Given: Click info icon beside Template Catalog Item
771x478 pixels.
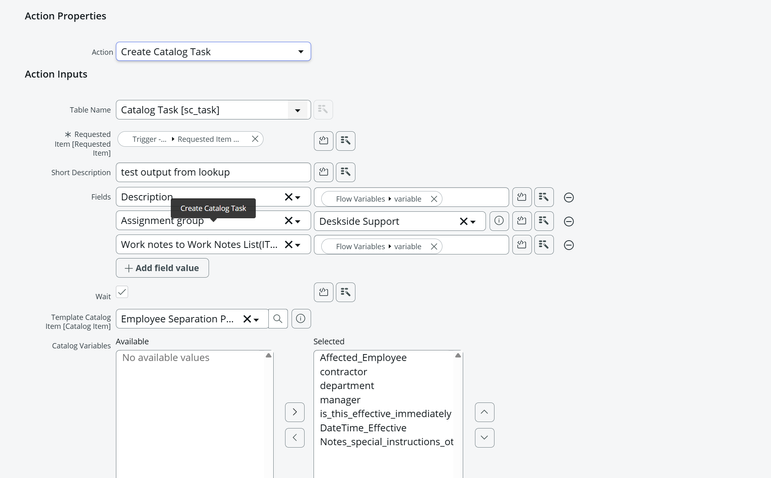Looking at the screenshot, I should [300, 319].
